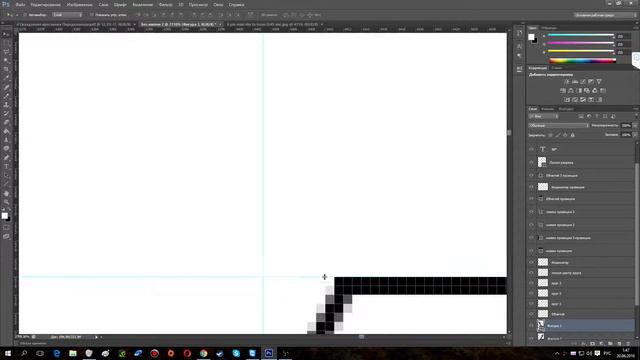Screen dimensions: 640x360
Task: Add a Hue/Saturation adjustment
Action: [x=563, y=91]
